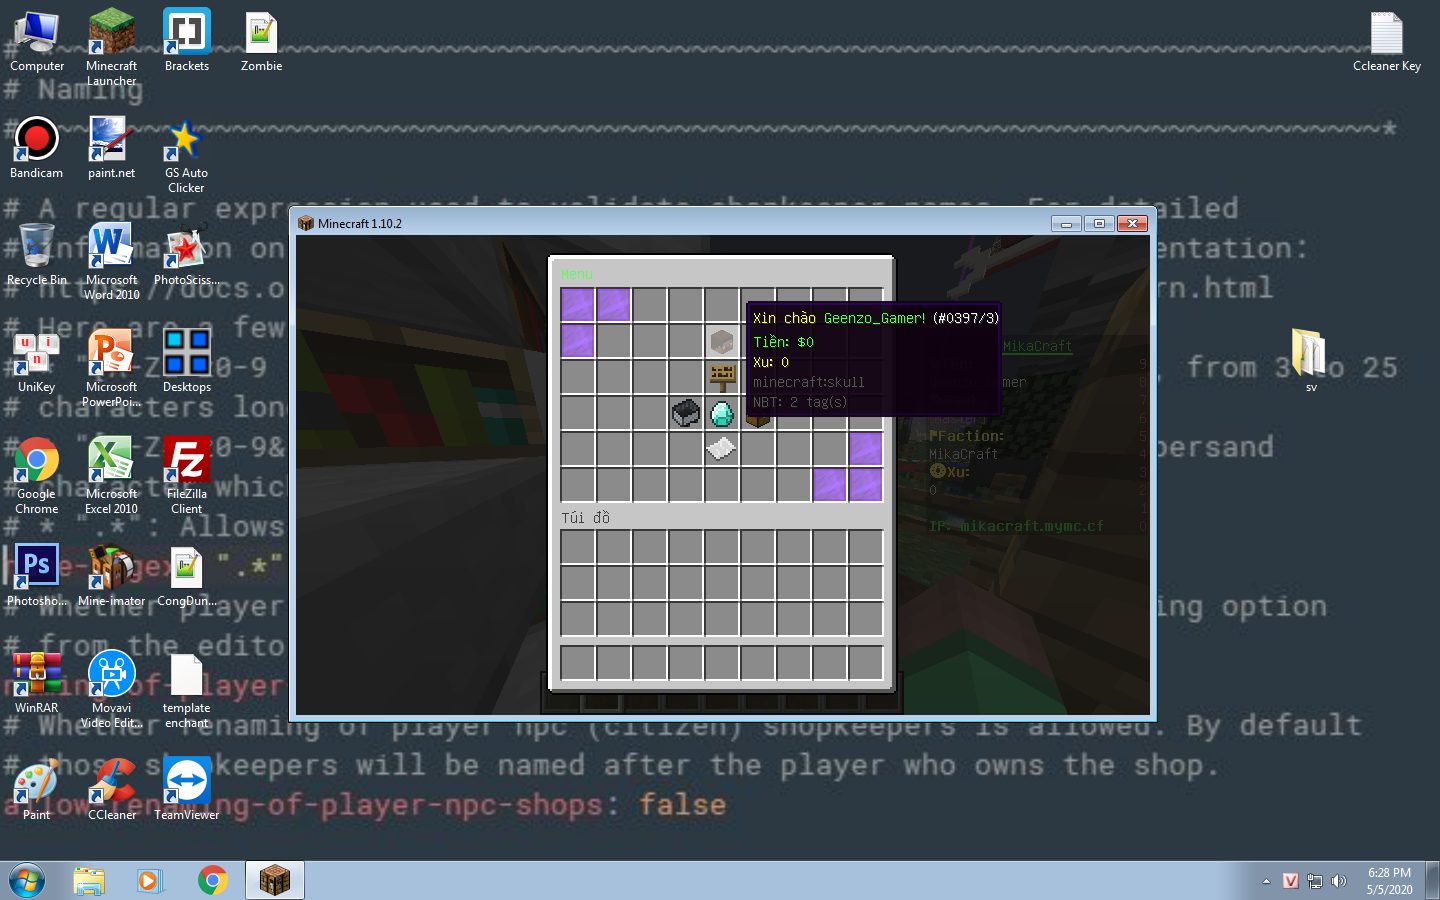Select the paint.net desktop shortcut

(111, 149)
